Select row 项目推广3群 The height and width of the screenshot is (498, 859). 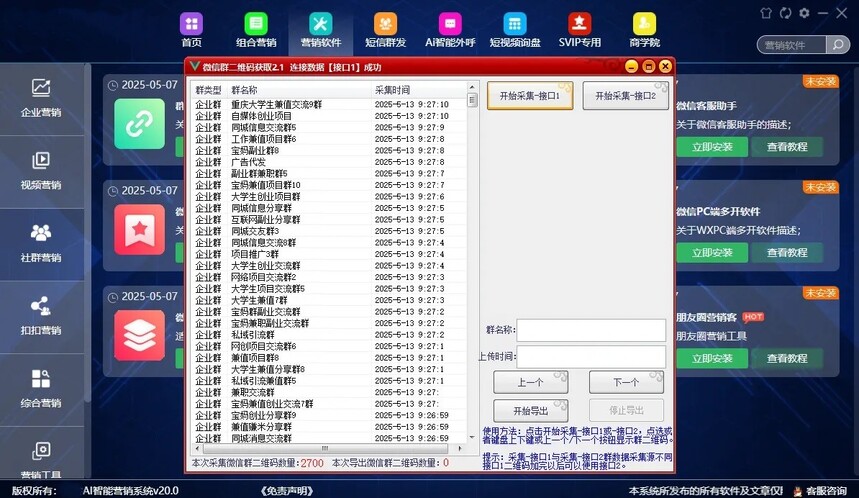tap(329, 254)
